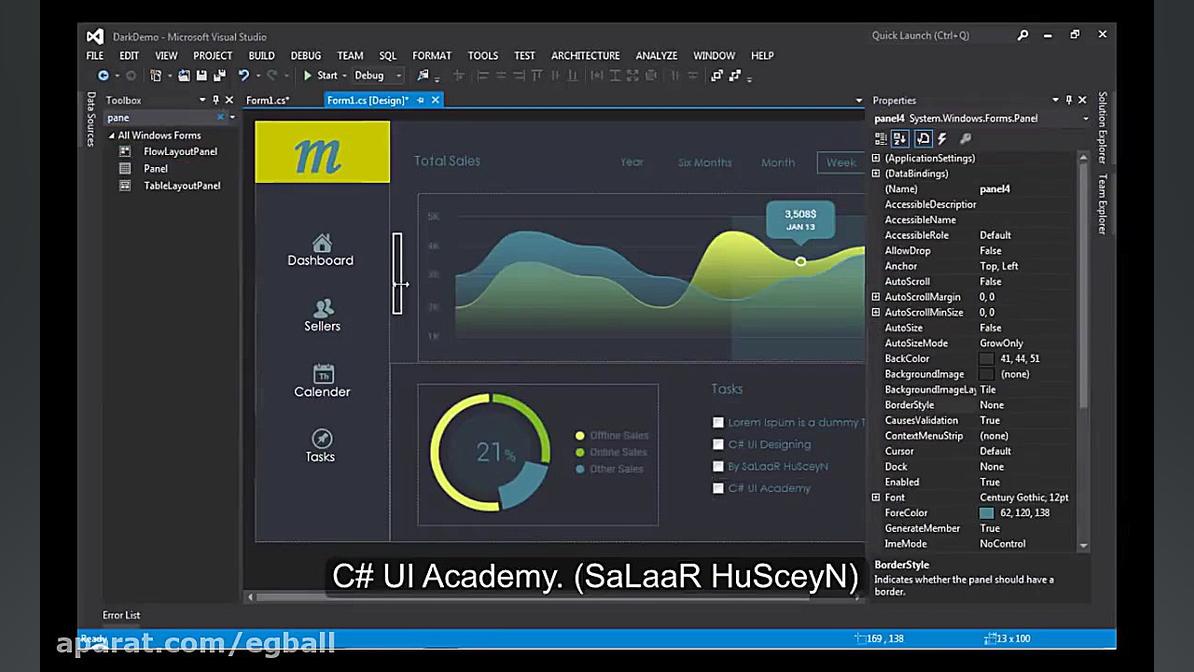1194x672 pixels.
Task: Expand the AutoScrollMinSize property
Action: tap(876, 312)
